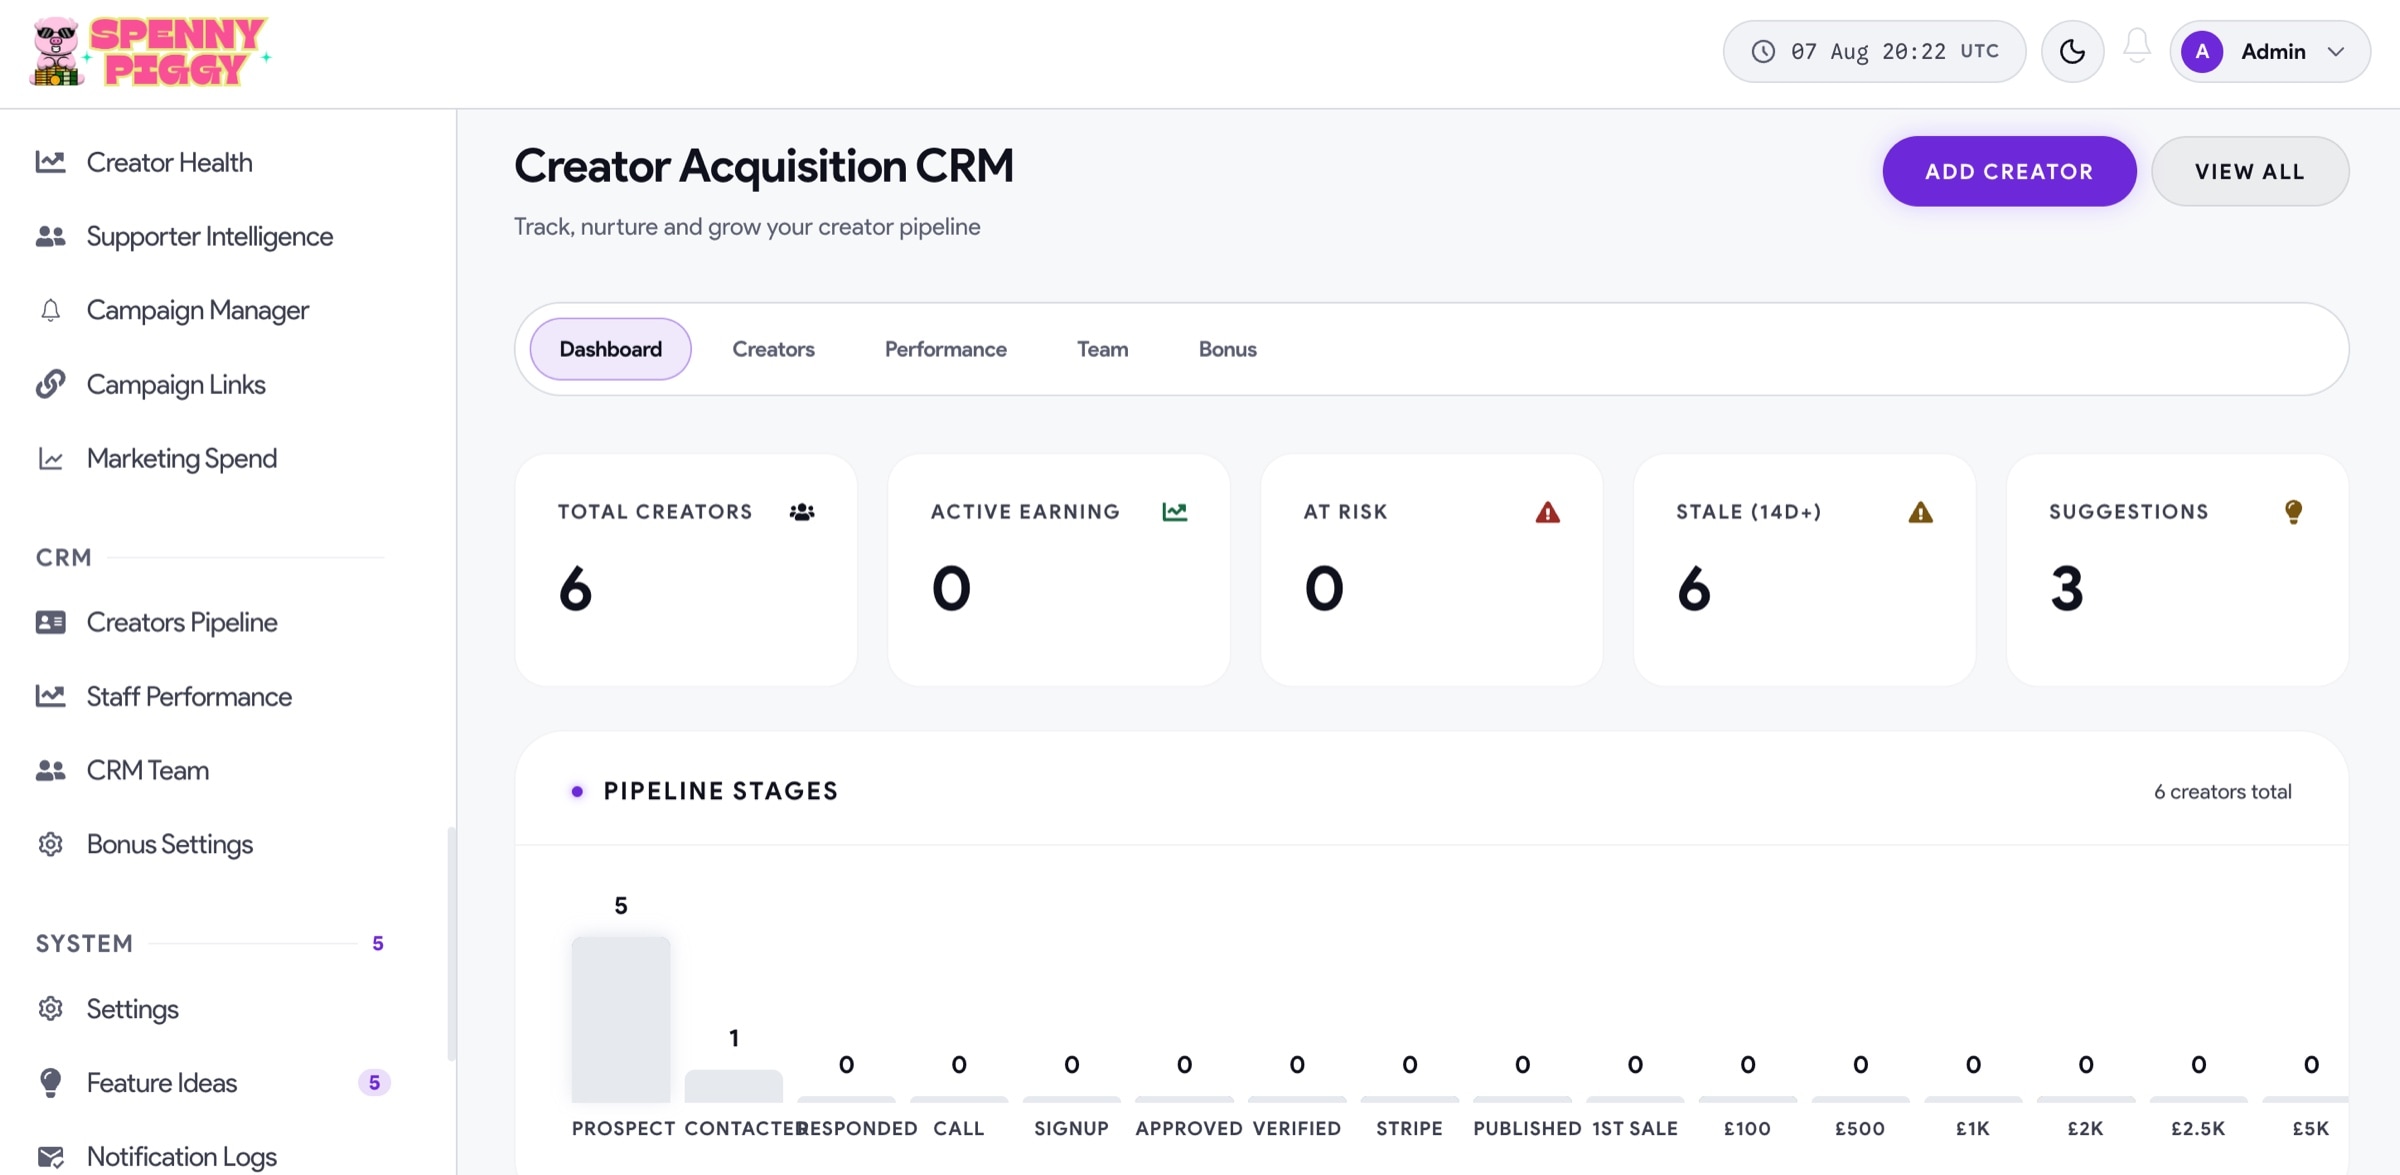
Task: Click the ADD CREATOR button
Action: (x=2009, y=171)
